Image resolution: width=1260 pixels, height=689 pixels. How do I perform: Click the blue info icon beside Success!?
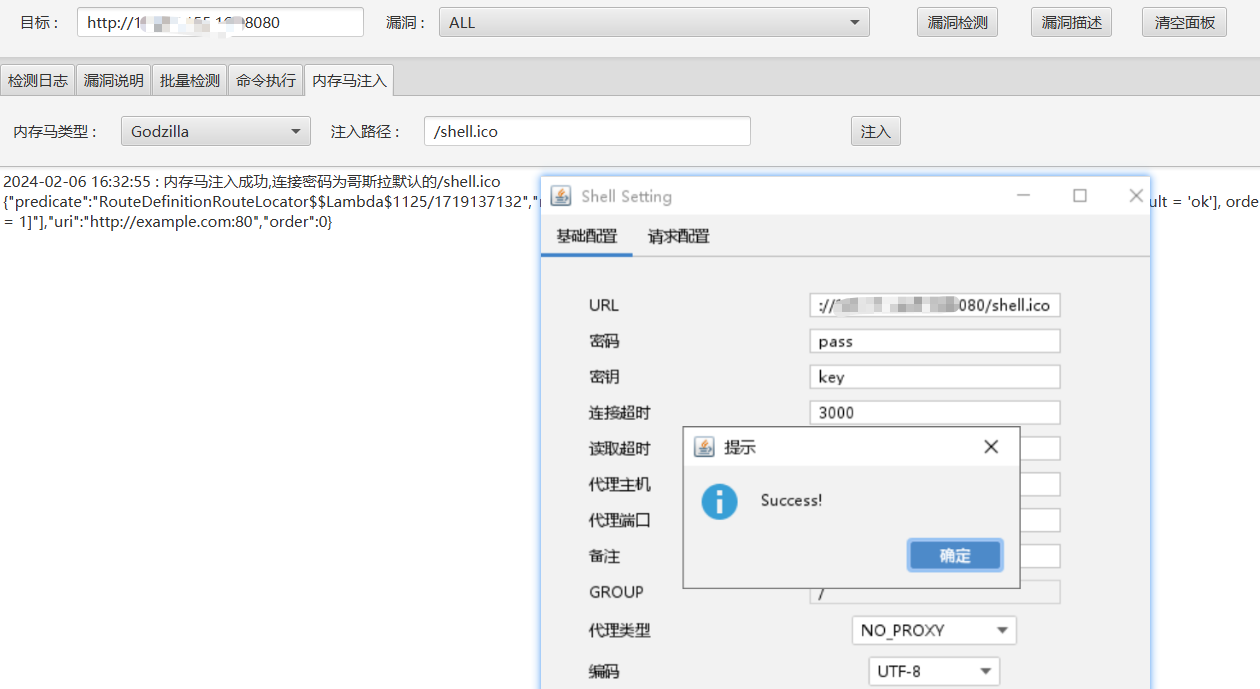(719, 501)
